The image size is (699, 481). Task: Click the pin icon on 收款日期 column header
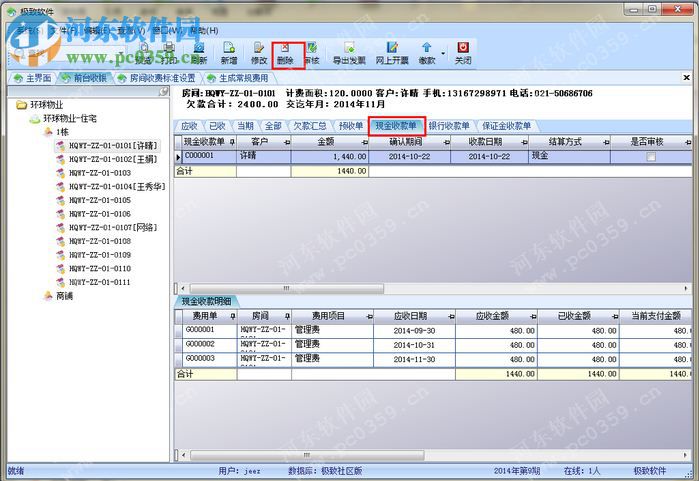pyautogui.click(x=524, y=142)
